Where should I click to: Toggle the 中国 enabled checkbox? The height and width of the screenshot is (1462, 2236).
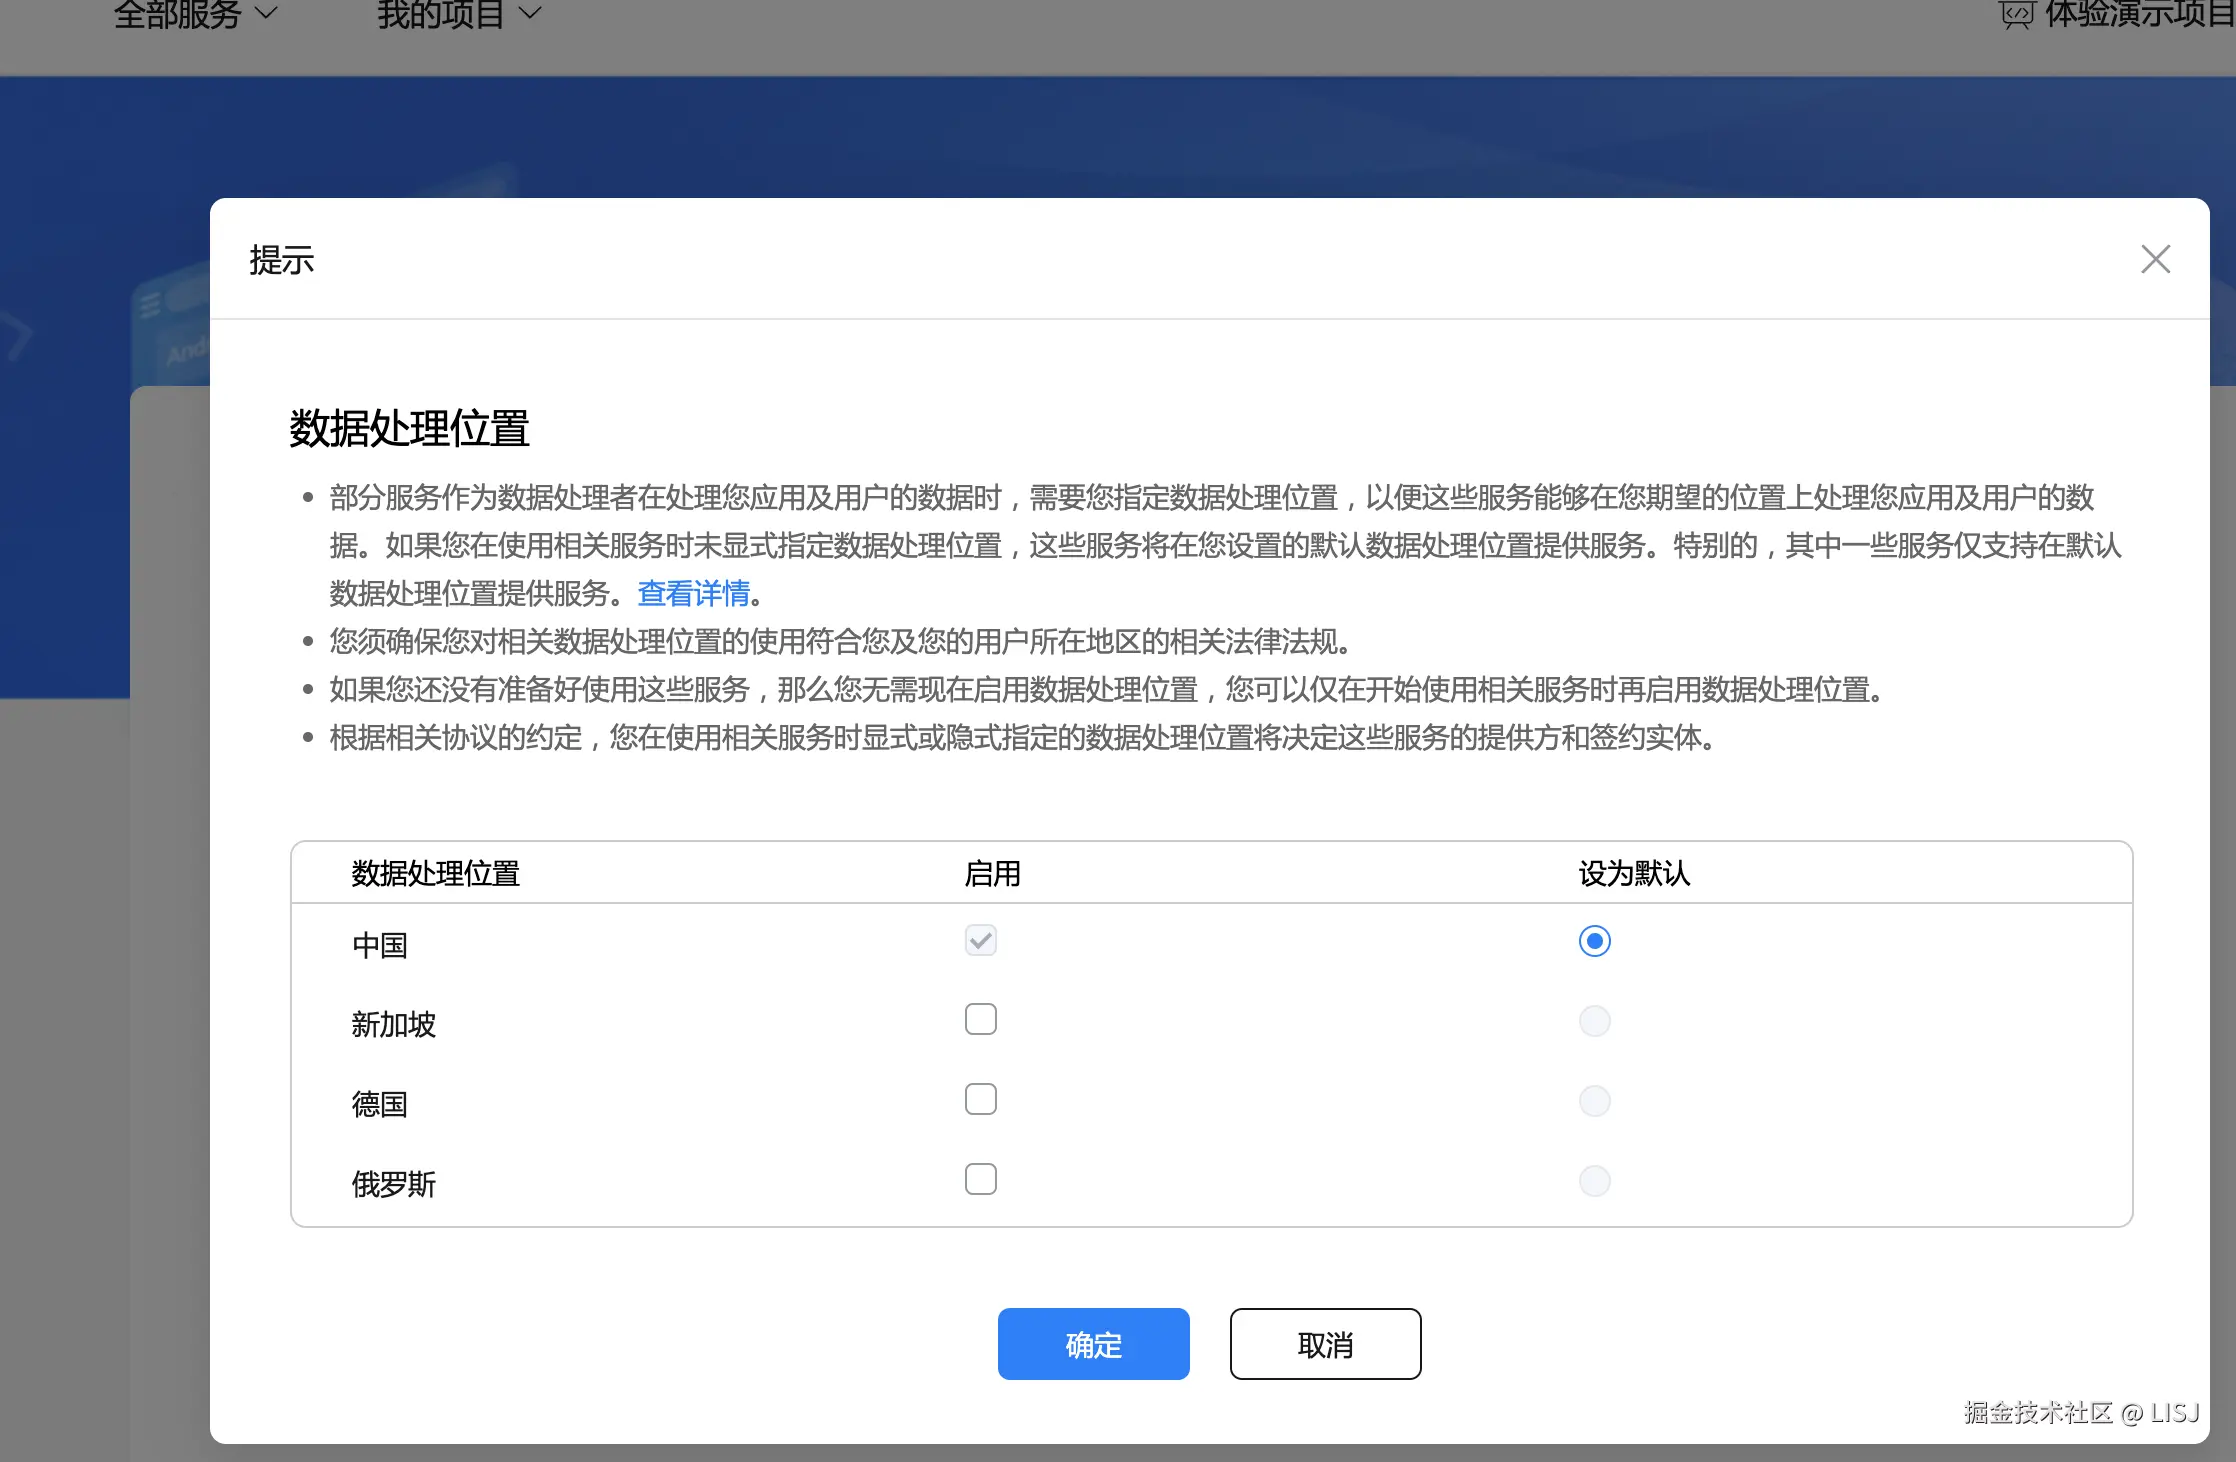(x=980, y=940)
